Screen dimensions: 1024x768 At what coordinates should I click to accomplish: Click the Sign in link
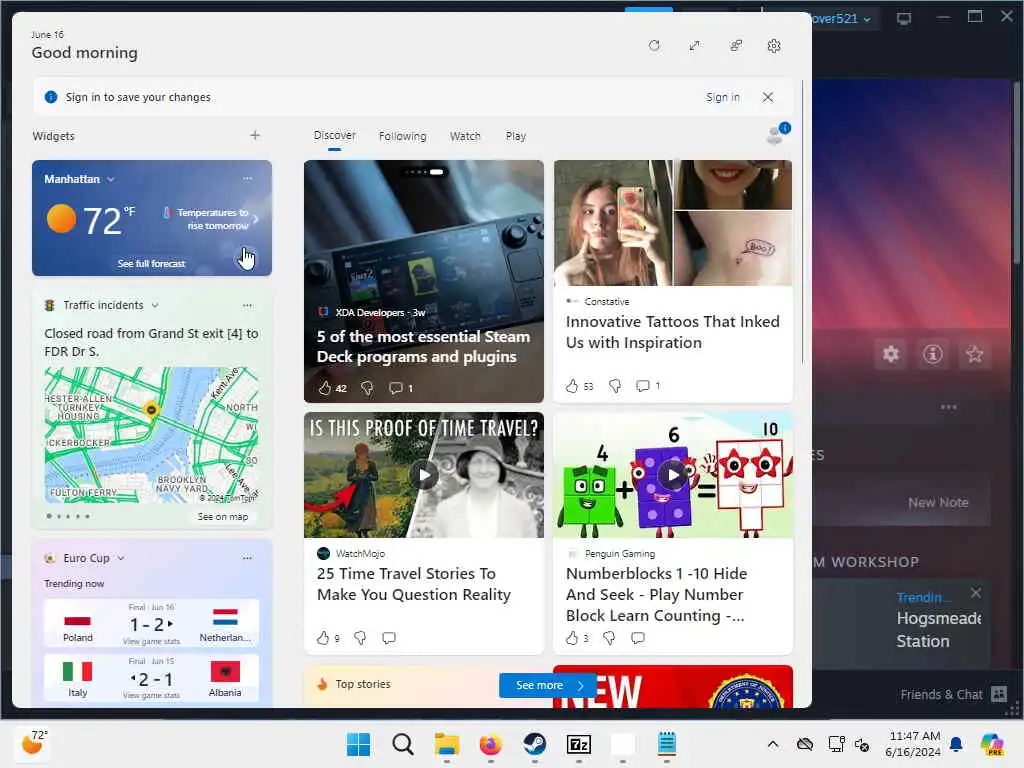click(x=722, y=97)
